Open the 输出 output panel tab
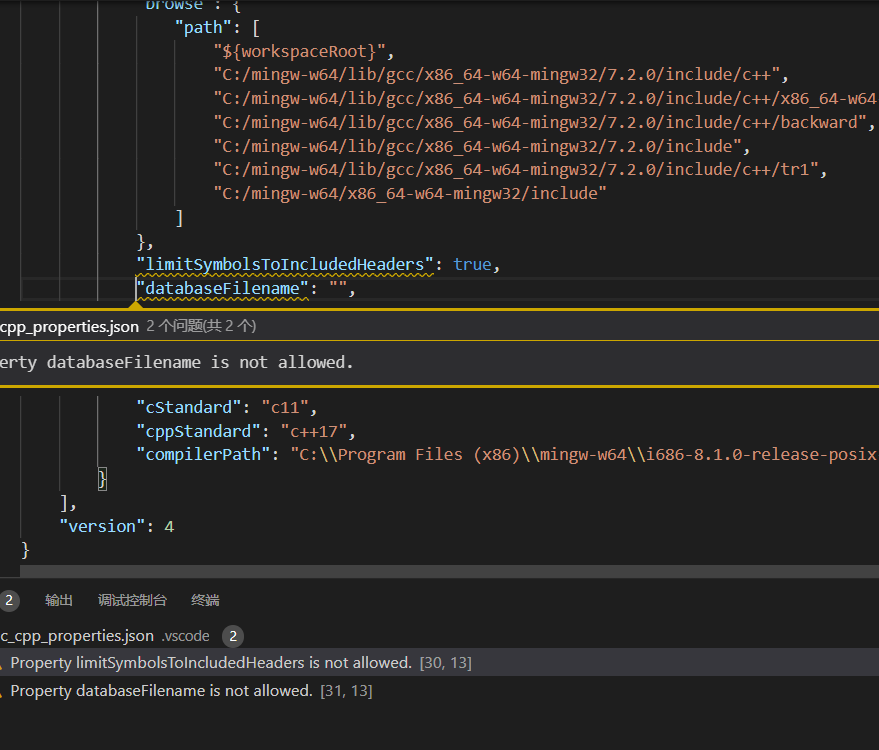The image size is (879, 750). click(59, 600)
